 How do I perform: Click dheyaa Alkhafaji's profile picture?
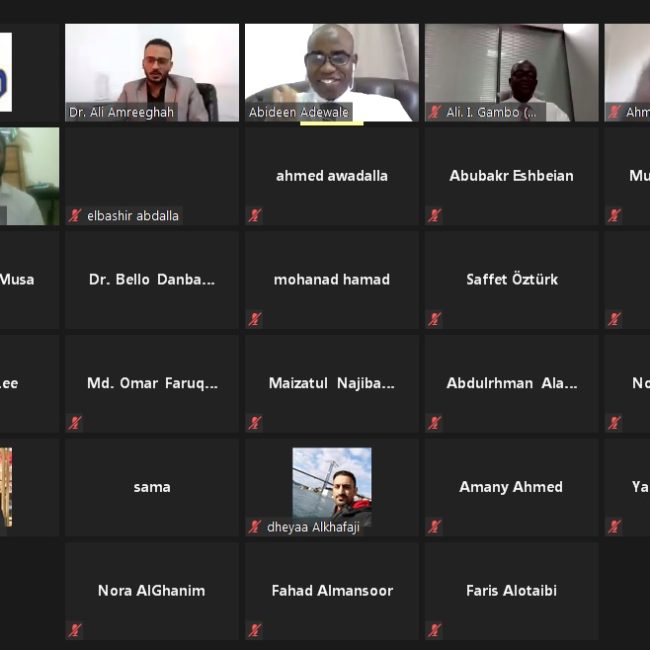[332, 487]
